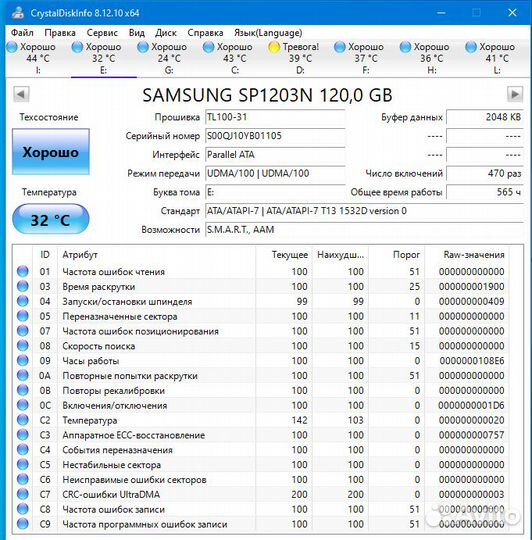
Task: Click status orb of attribute 05 row
Action: click(x=23, y=316)
